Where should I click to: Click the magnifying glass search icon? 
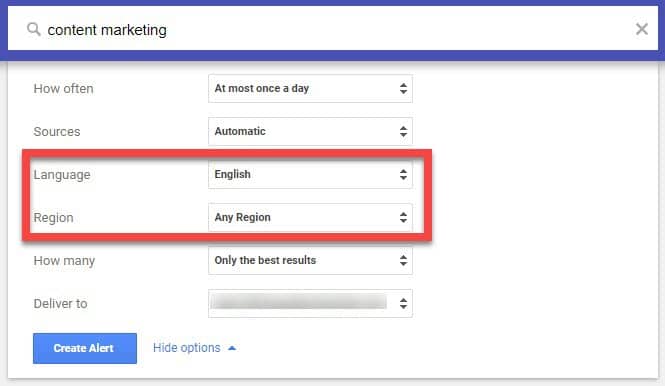click(34, 29)
